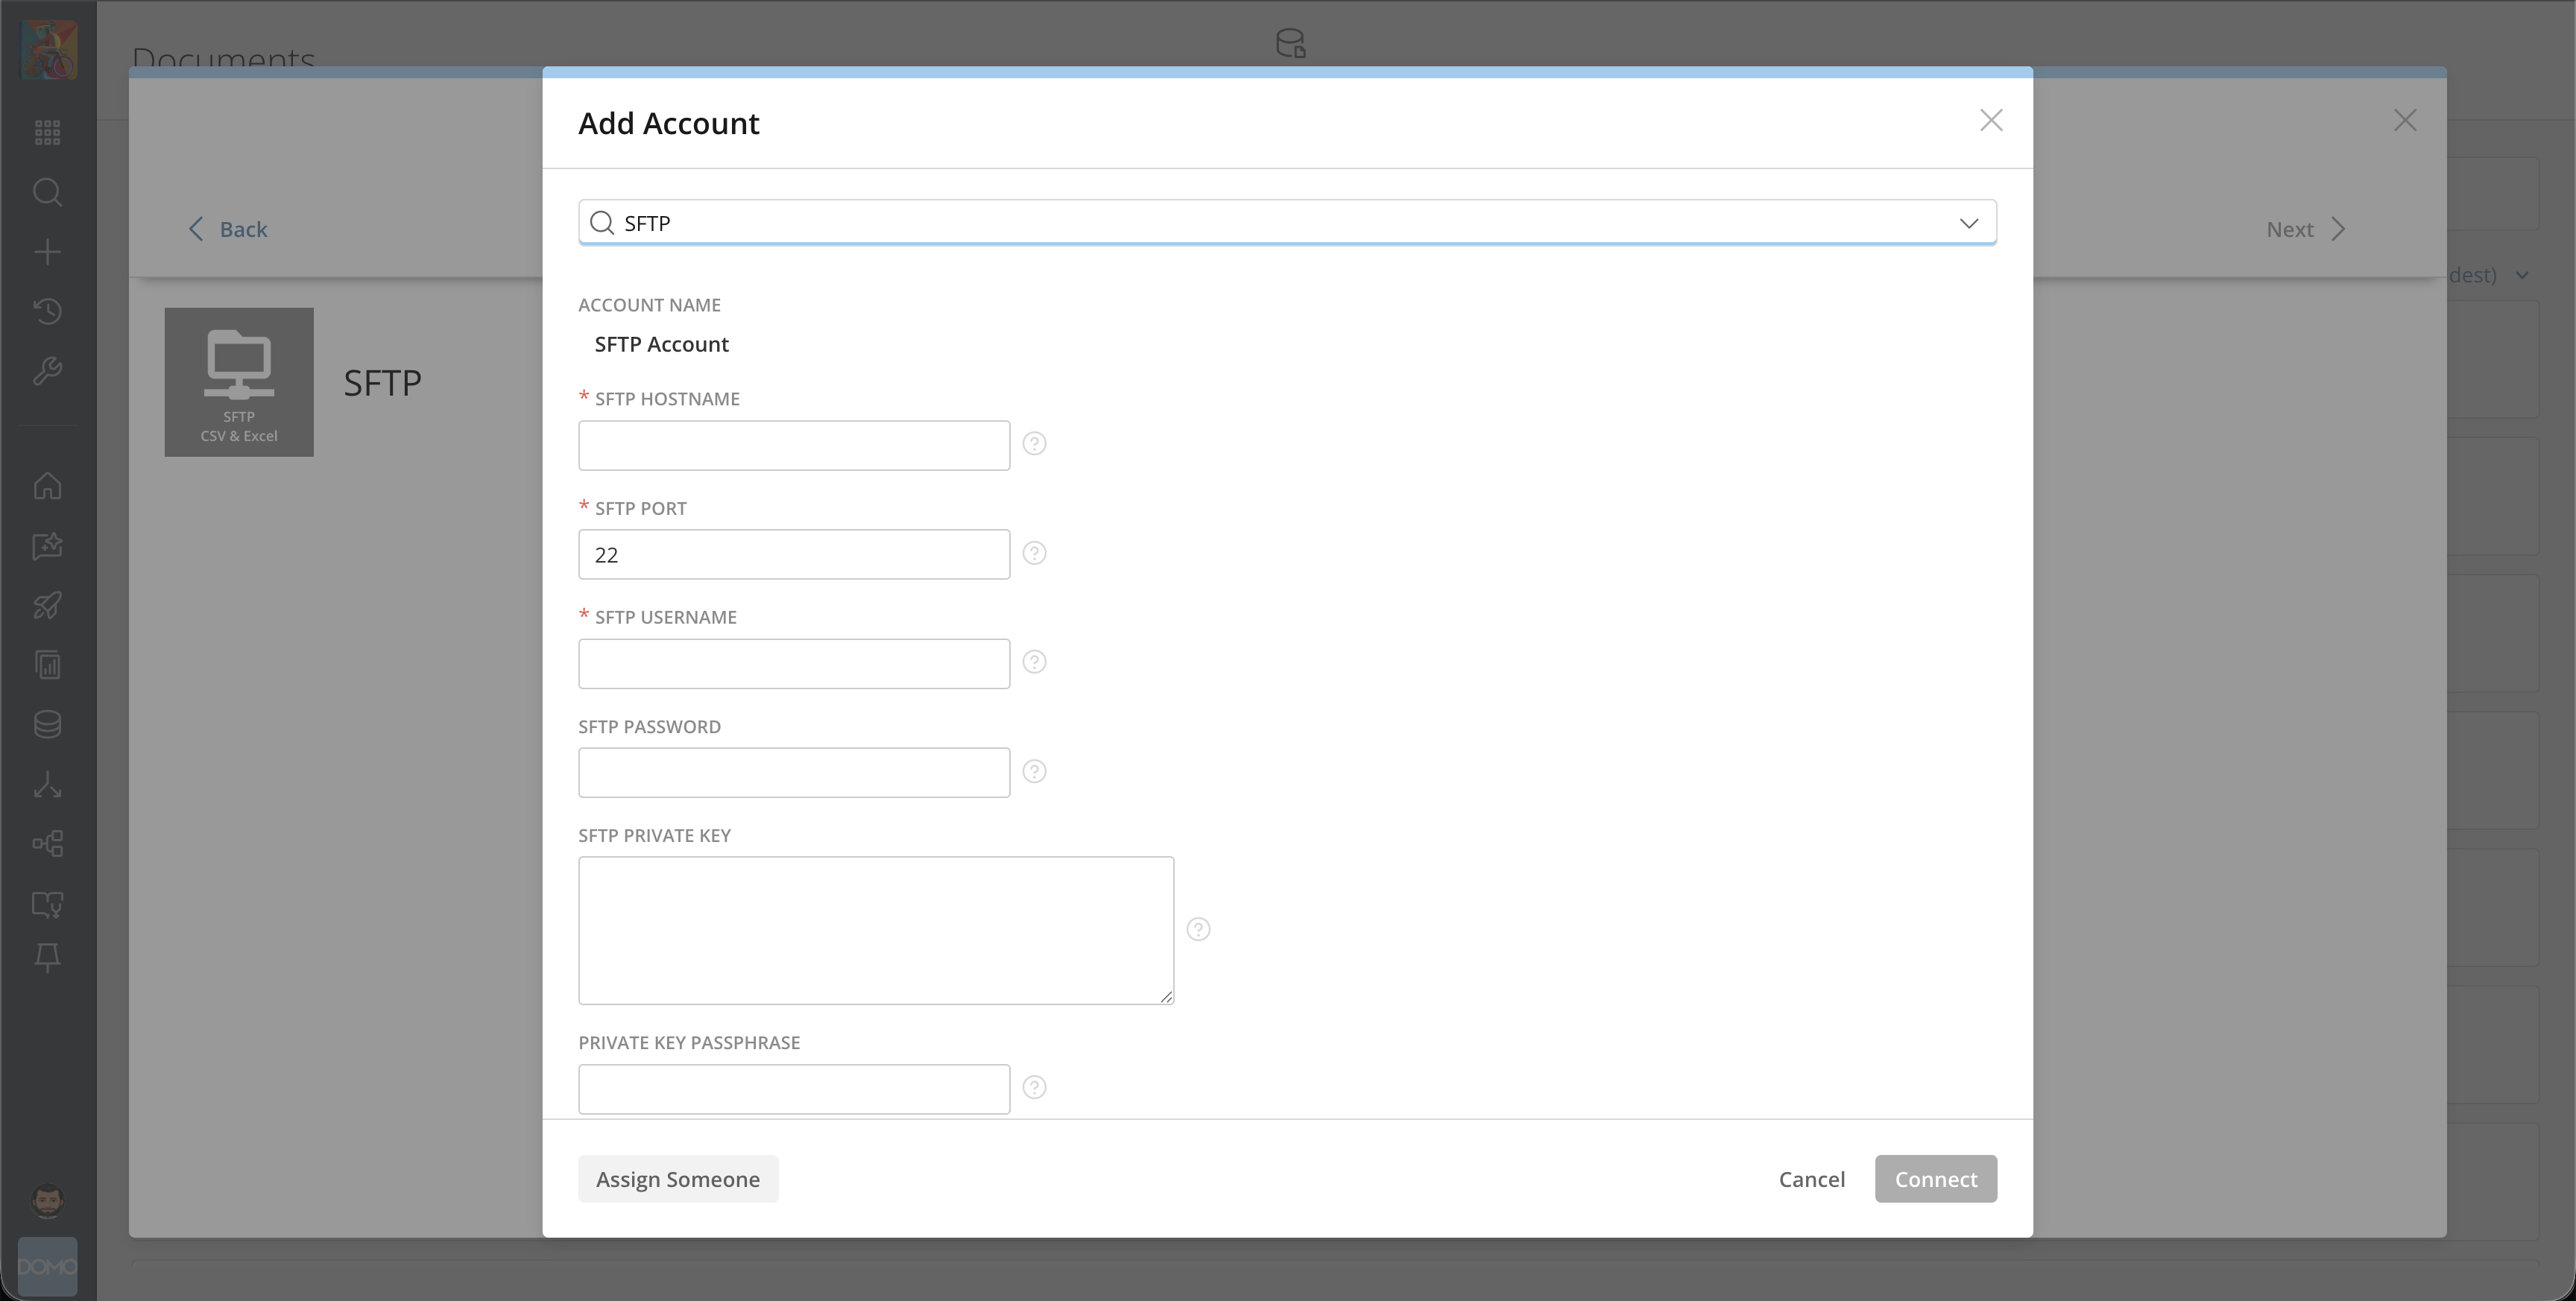The image size is (2576, 1301).
Task: Show help for SFTP Hostname field
Action: (1034, 444)
